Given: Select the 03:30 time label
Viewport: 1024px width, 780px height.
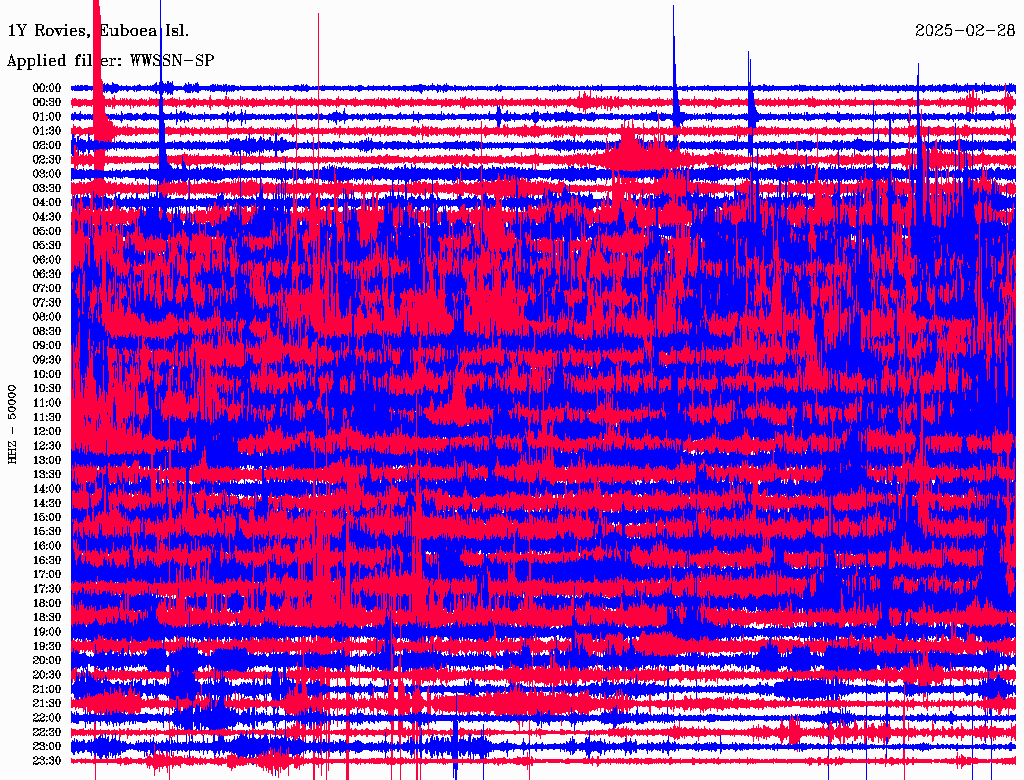Looking at the screenshot, I should 47,189.
